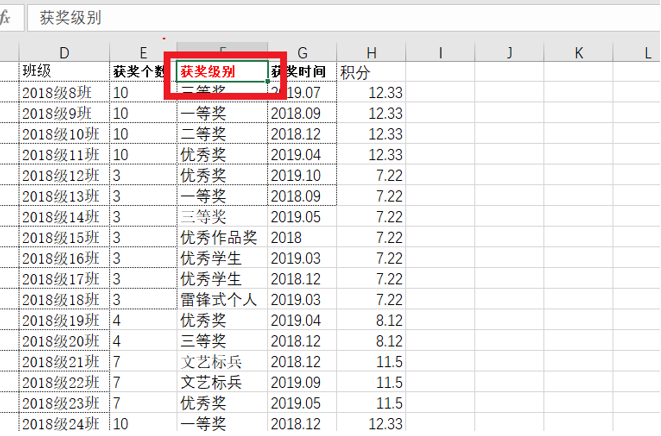Select cell 2018级12班

pos(64,175)
